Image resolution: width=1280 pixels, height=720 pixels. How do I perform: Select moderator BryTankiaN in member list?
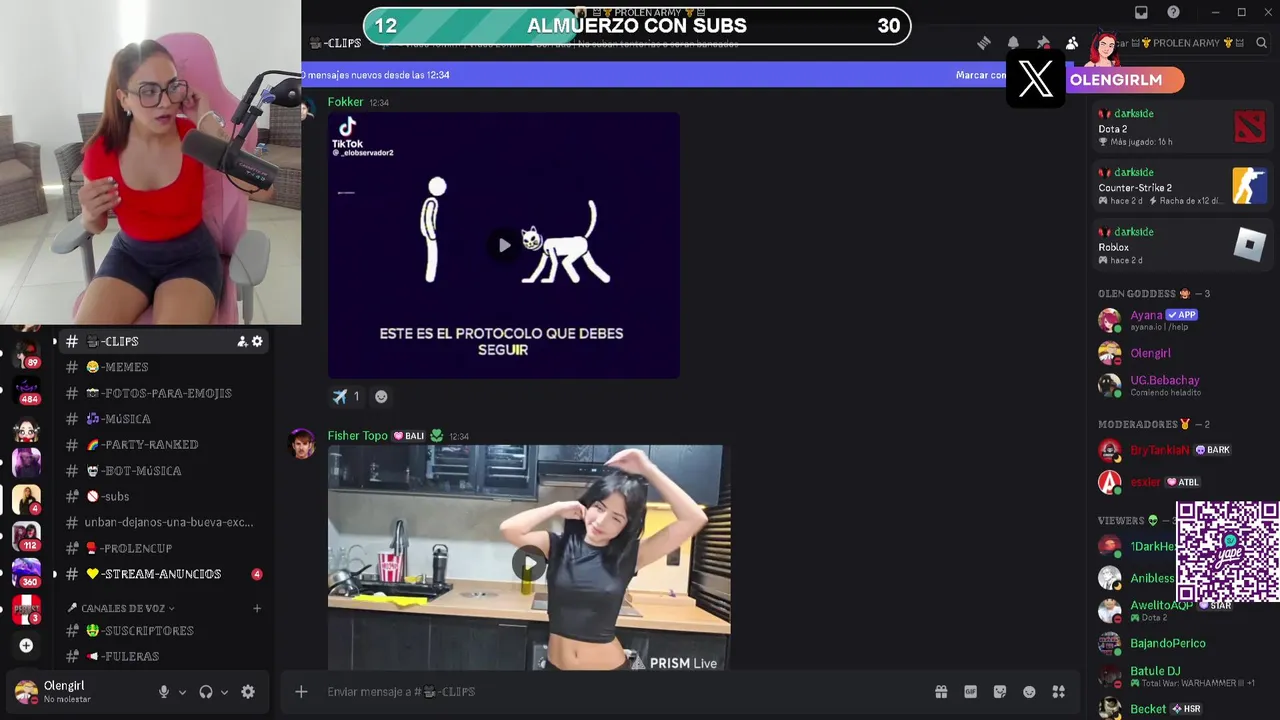(x=1182, y=450)
